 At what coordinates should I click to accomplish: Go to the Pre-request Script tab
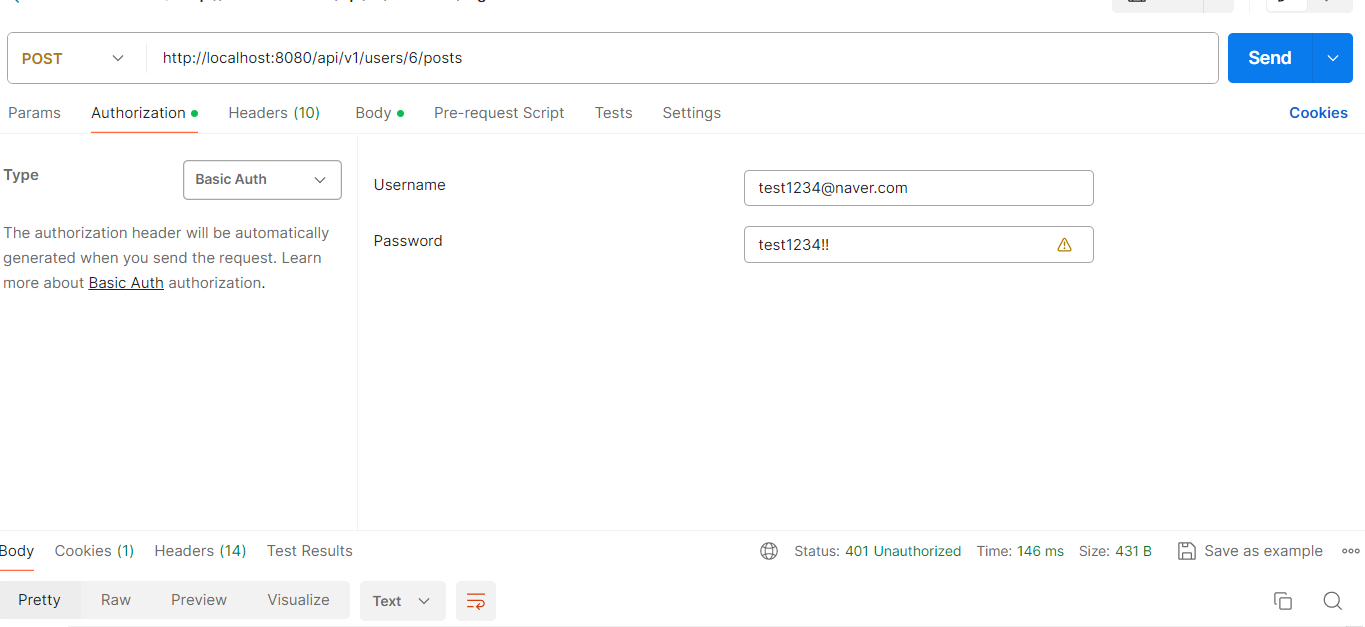pyautogui.click(x=499, y=113)
